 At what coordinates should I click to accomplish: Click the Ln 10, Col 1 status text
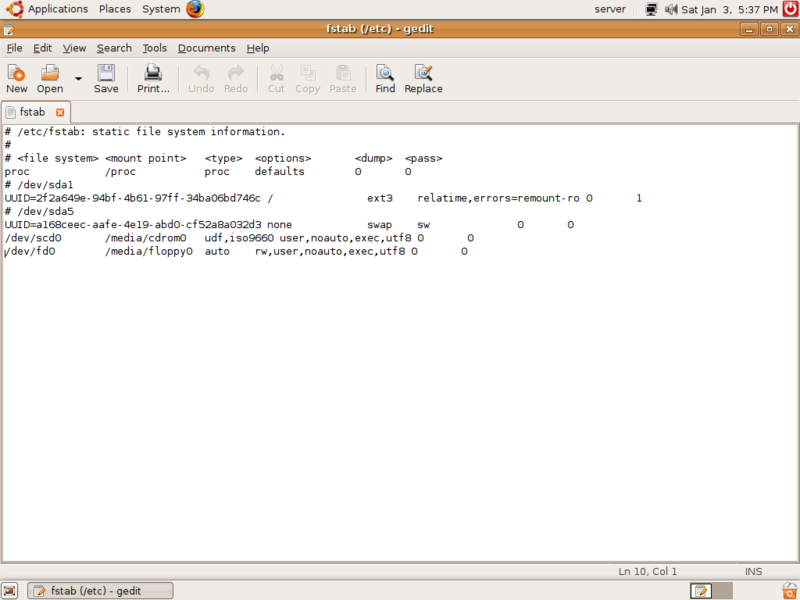pos(647,571)
